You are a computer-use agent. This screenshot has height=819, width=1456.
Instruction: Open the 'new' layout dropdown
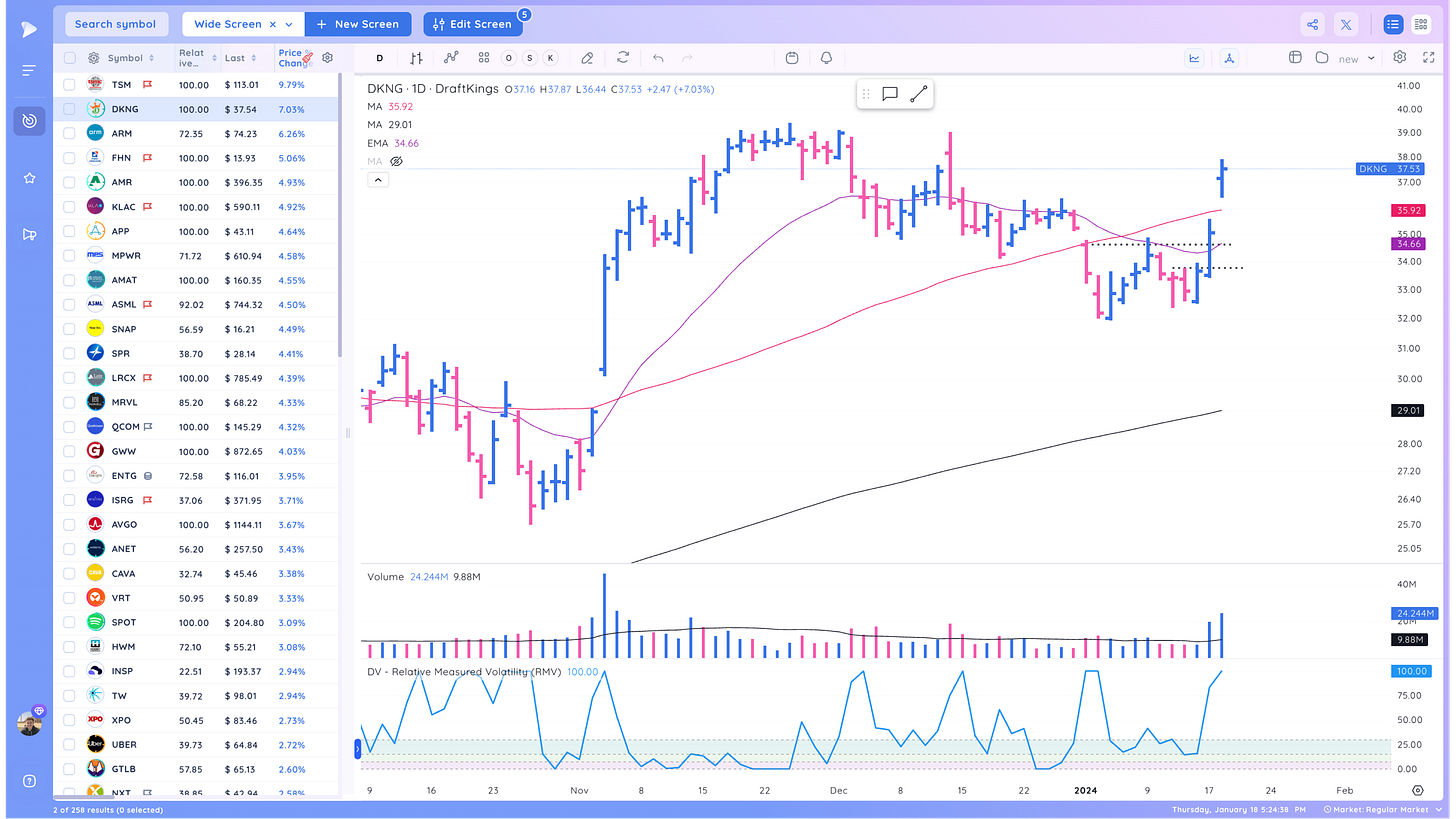pyautogui.click(x=1357, y=58)
